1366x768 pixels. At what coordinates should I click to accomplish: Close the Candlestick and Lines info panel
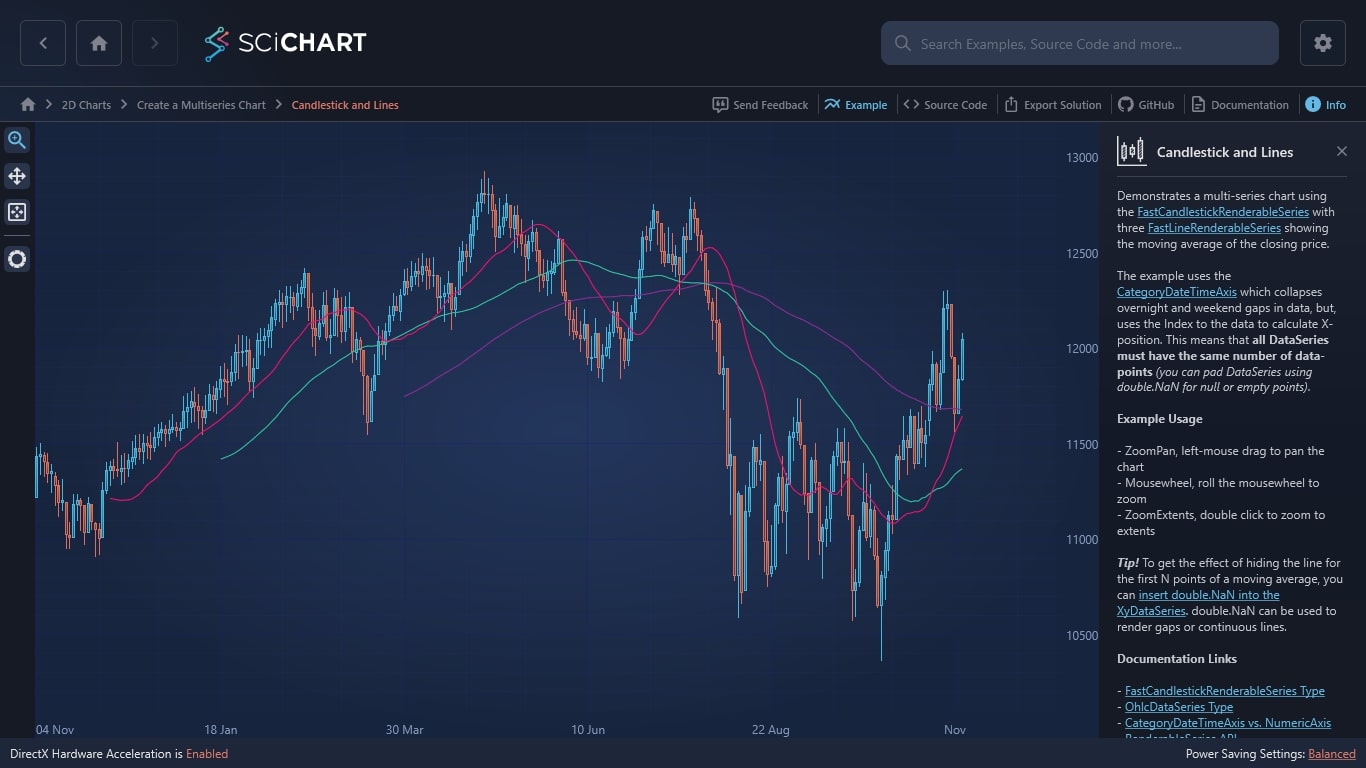1342,151
